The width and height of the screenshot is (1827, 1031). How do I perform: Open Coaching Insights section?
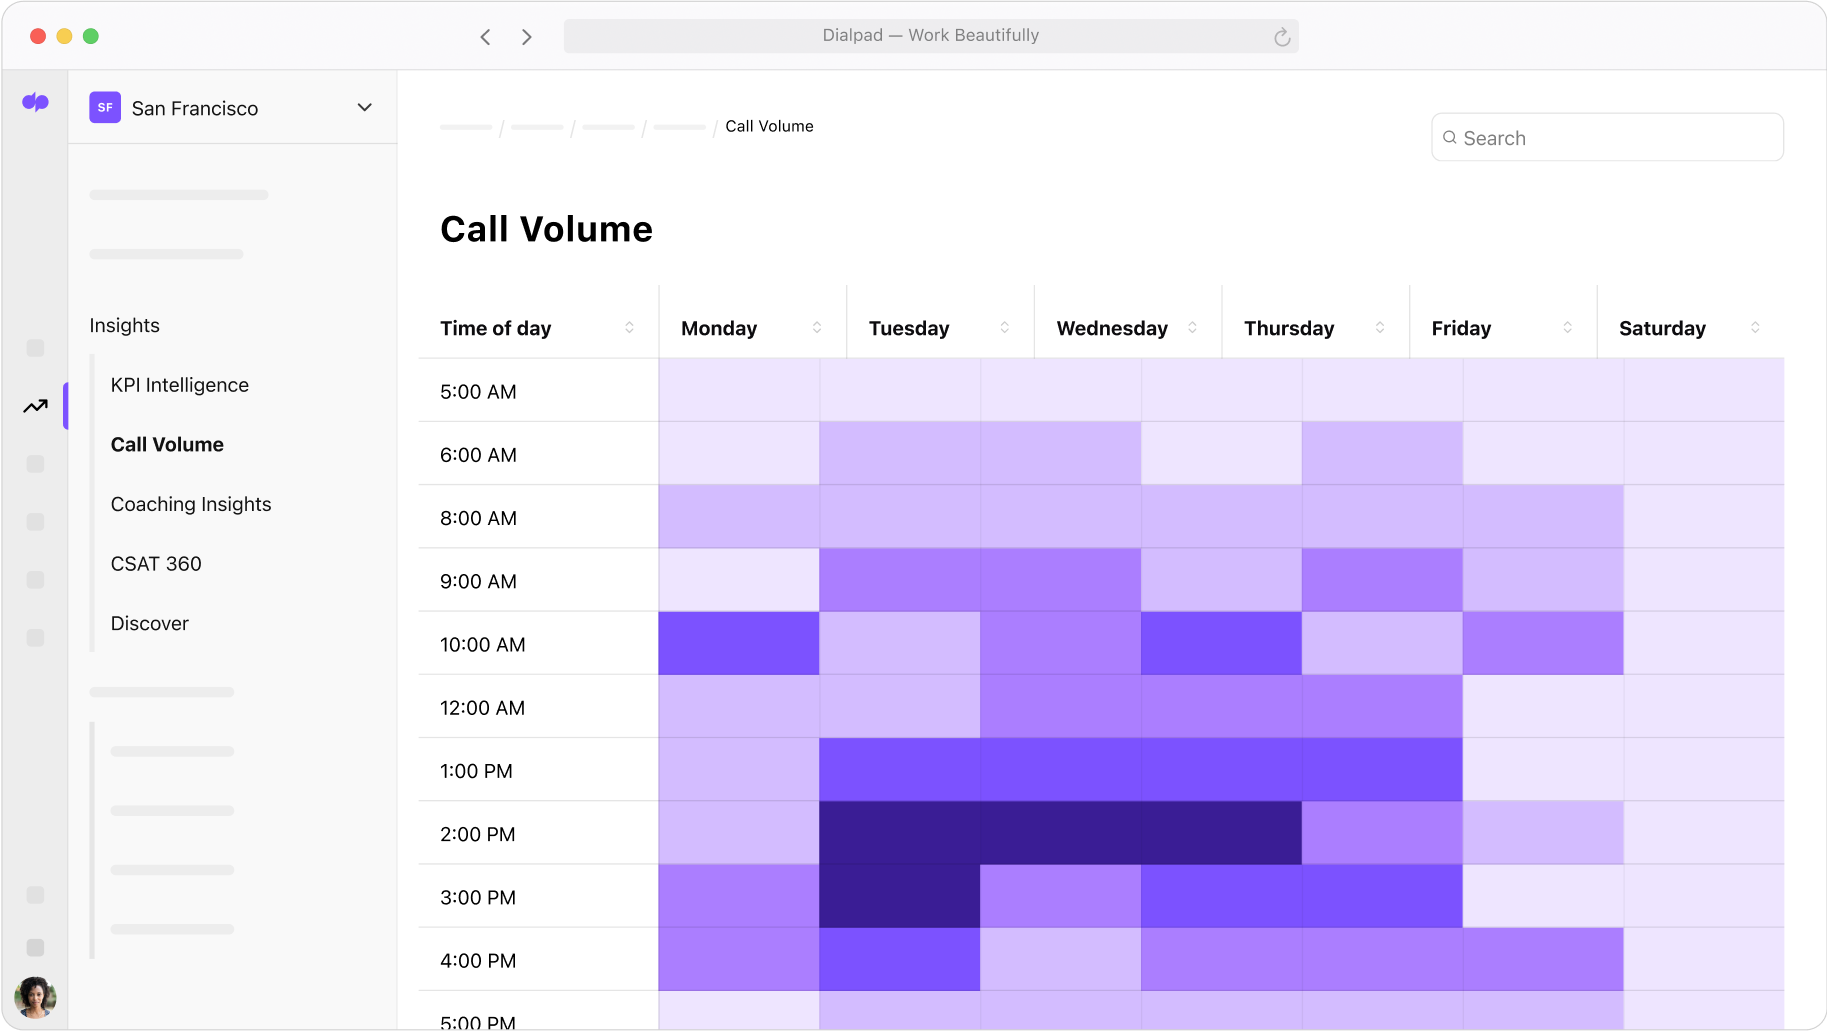click(x=191, y=504)
